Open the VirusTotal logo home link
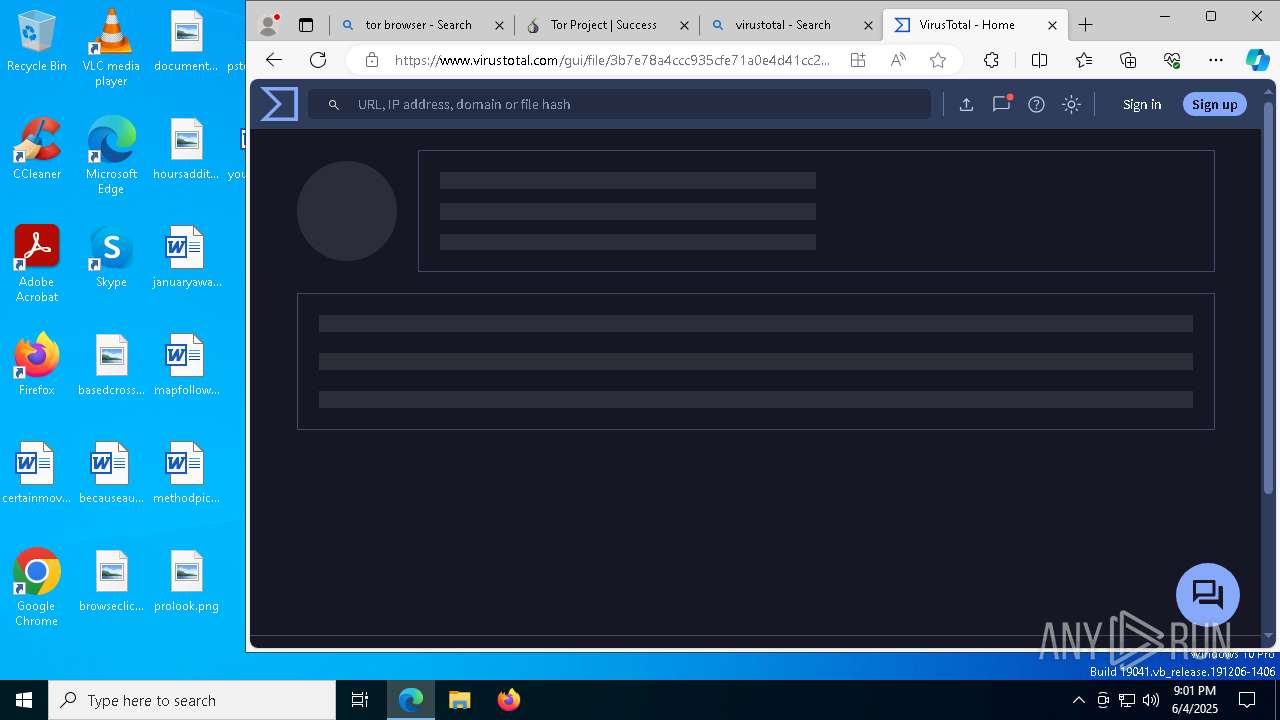 tap(279, 104)
